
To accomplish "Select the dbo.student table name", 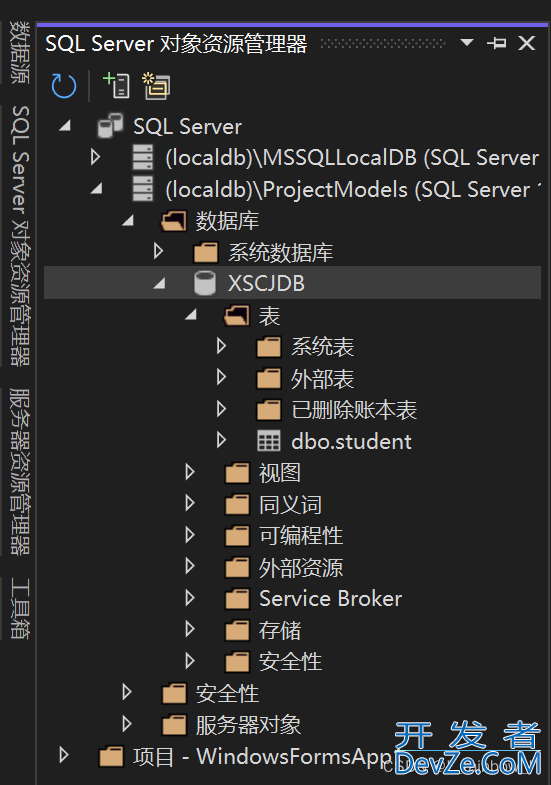I will pos(351,442).
